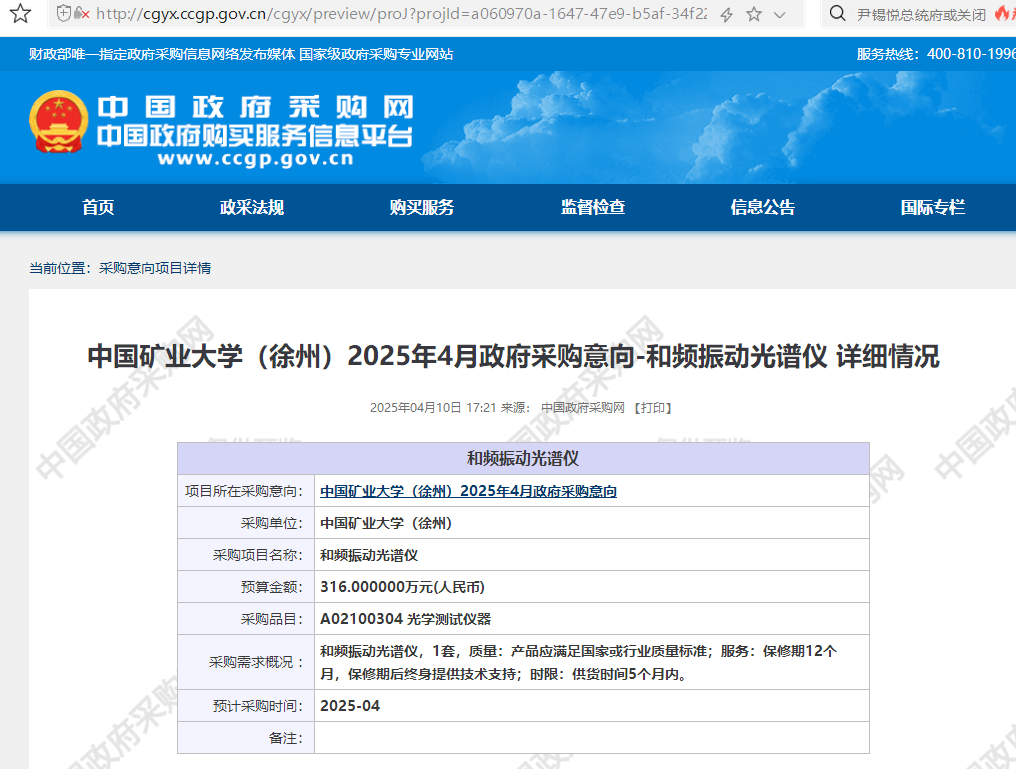Click the 采购项目名称 value cell
This screenshot has width=1016, height=769.
592,555
